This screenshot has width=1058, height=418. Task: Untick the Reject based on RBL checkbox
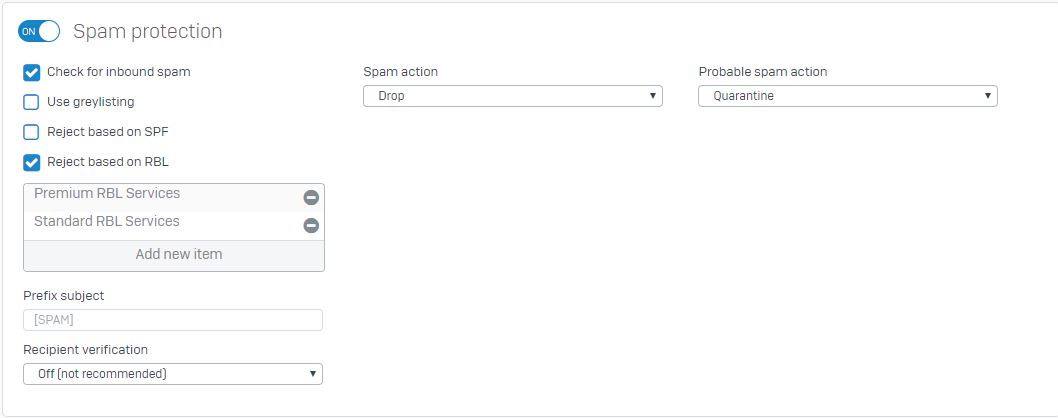[x=32, y=162]
